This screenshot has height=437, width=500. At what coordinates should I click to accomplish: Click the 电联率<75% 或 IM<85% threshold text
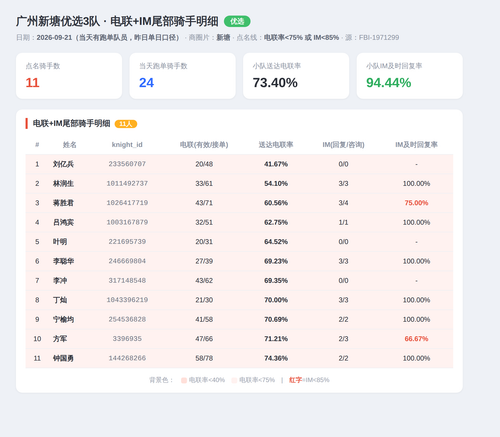point(301,38)
